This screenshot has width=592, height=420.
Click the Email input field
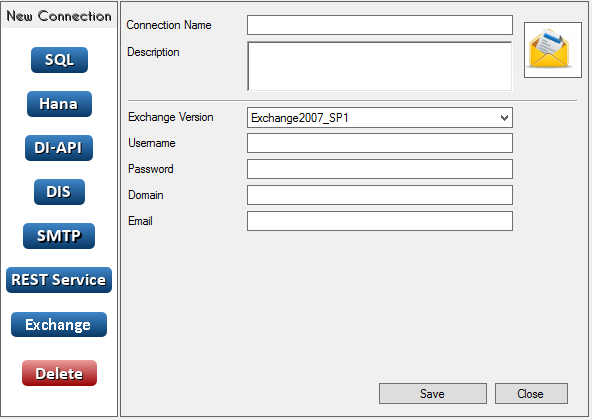click(x=380, y=221)
